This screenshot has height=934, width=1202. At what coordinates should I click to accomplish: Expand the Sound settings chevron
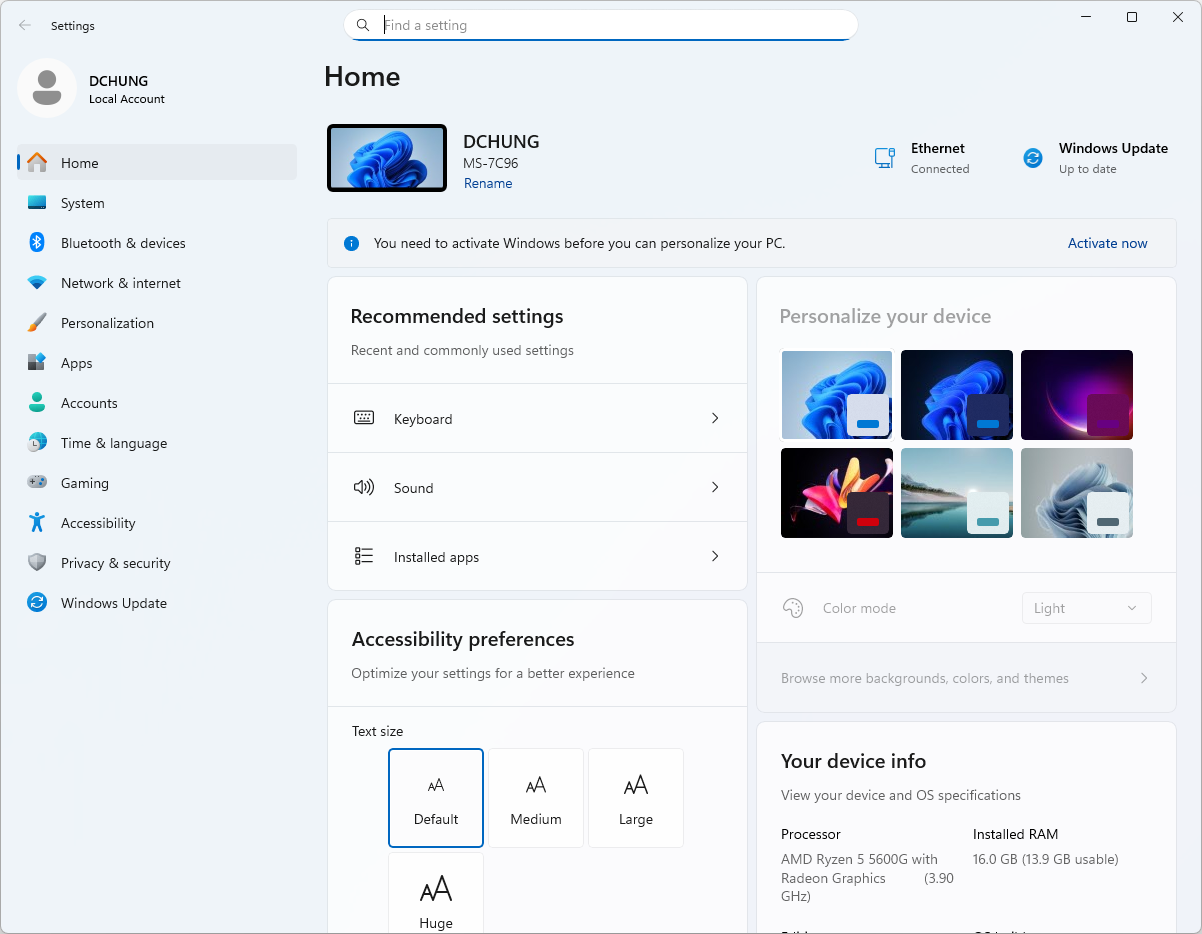click(715, 487)
